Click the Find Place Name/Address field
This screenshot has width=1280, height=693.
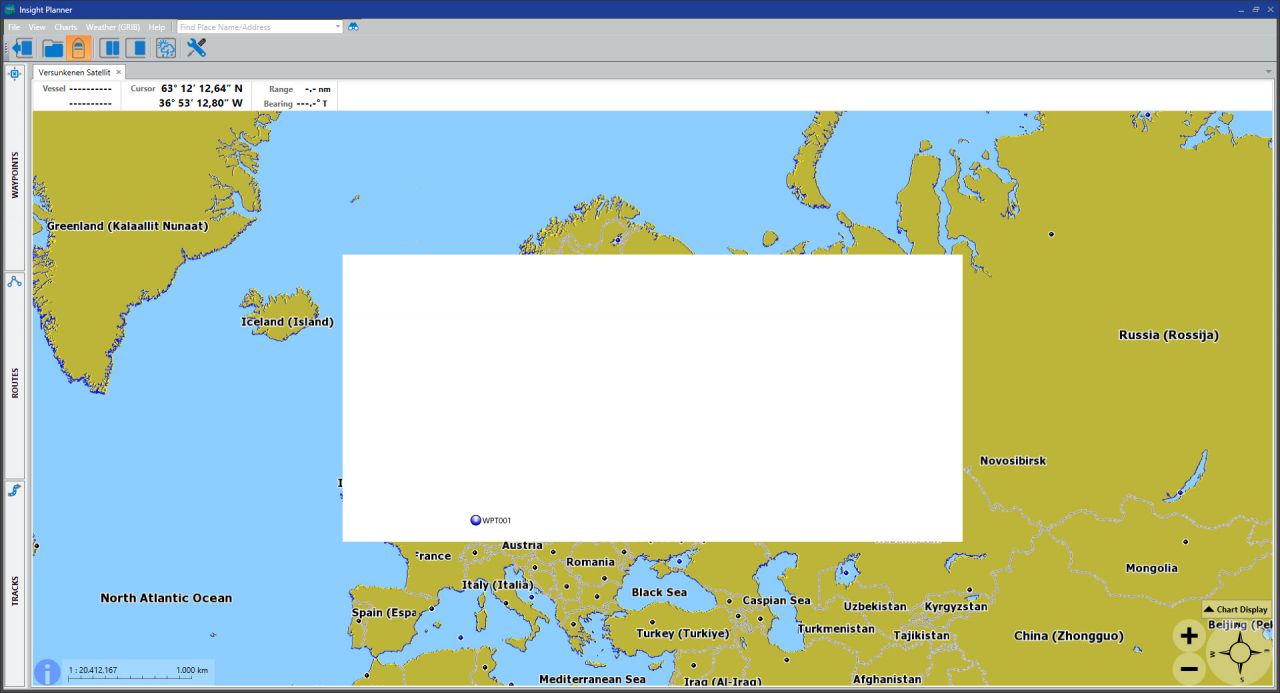pos(255,27)
